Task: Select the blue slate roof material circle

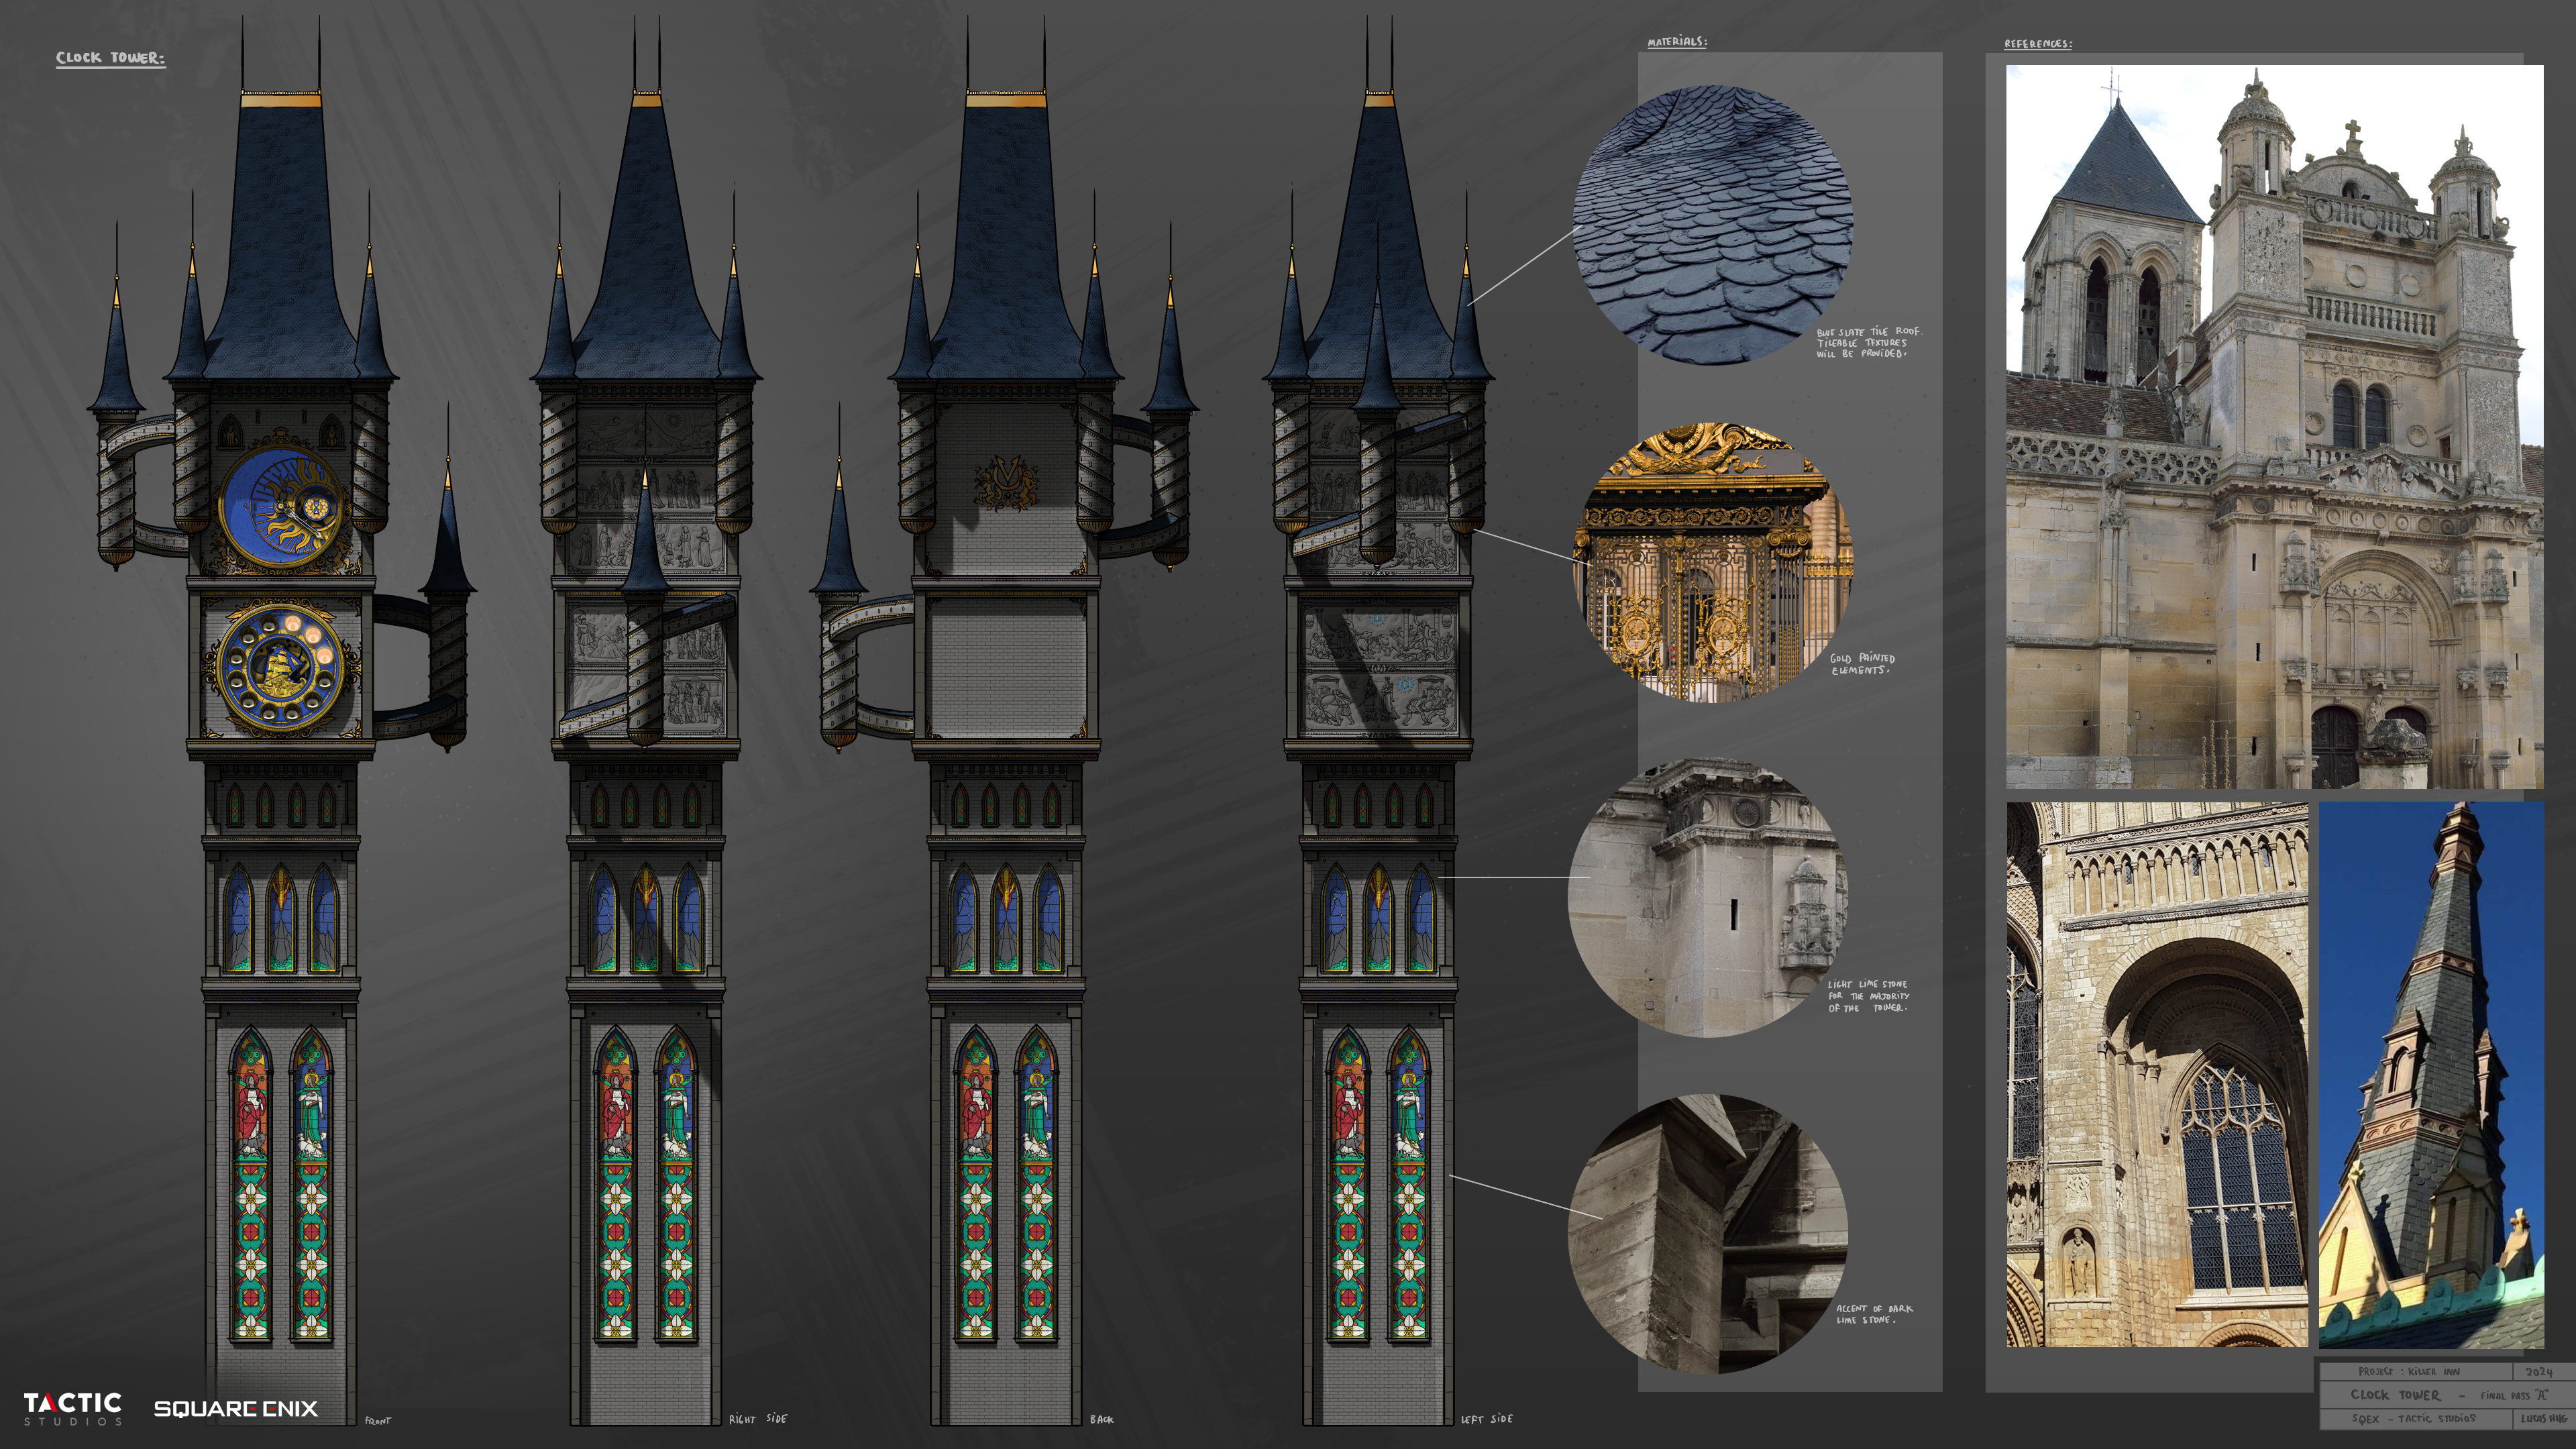Action: pos(1713,224)
